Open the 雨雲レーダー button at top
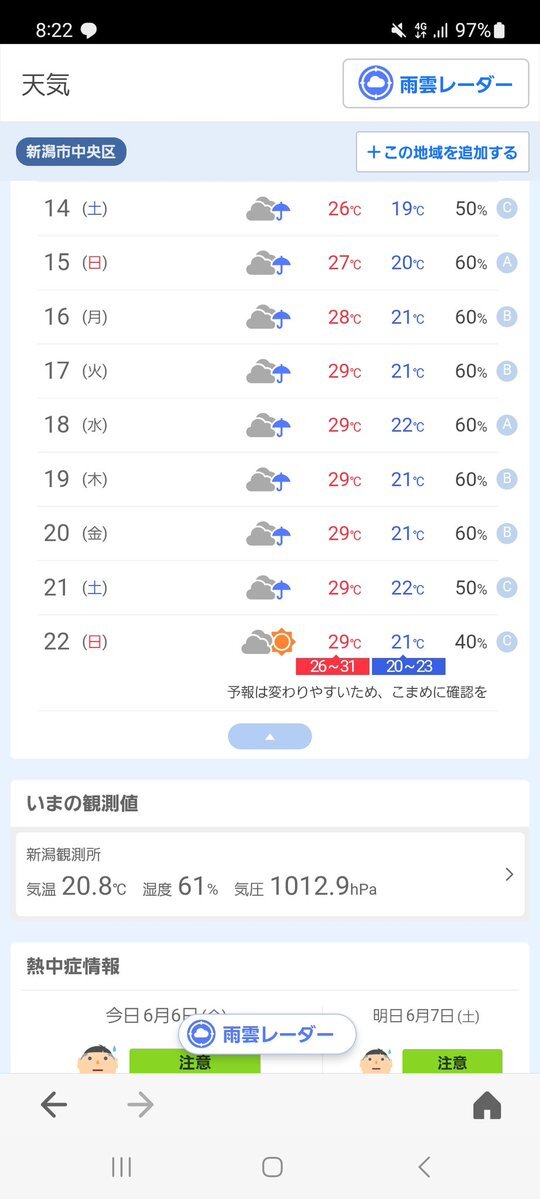The image size is (540, 1199). [435, 83]
